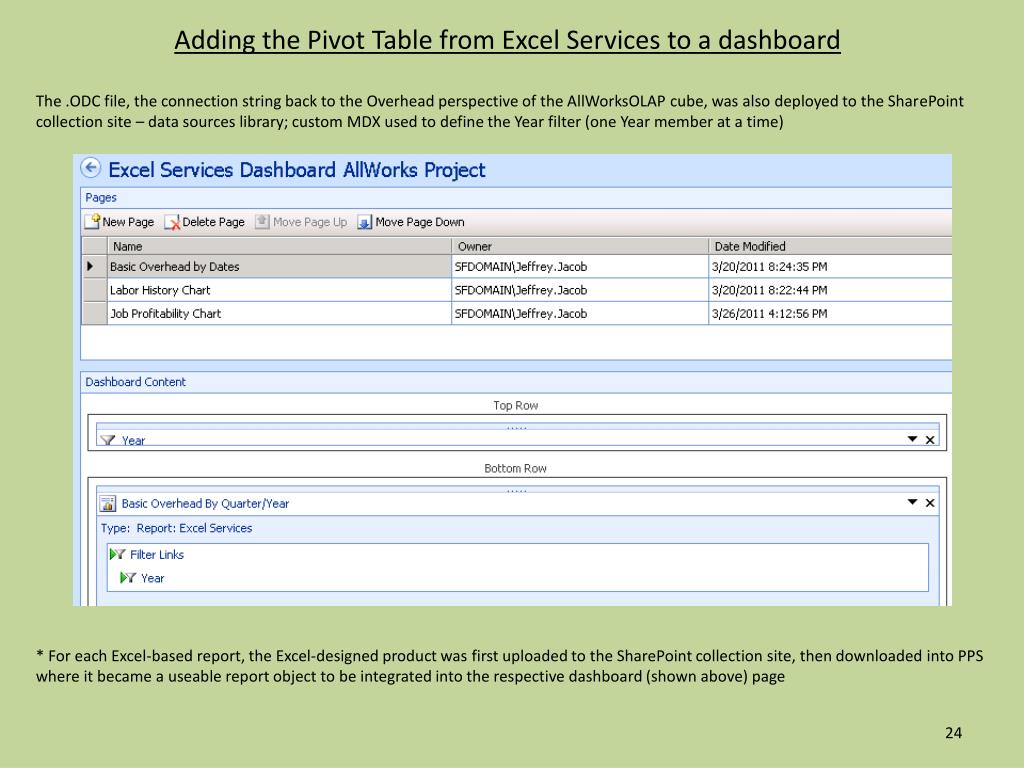Click the Move Page Up icon
Image resolution: width=1024 pixels, height=768 pixels.
click(x=263, y=221)
